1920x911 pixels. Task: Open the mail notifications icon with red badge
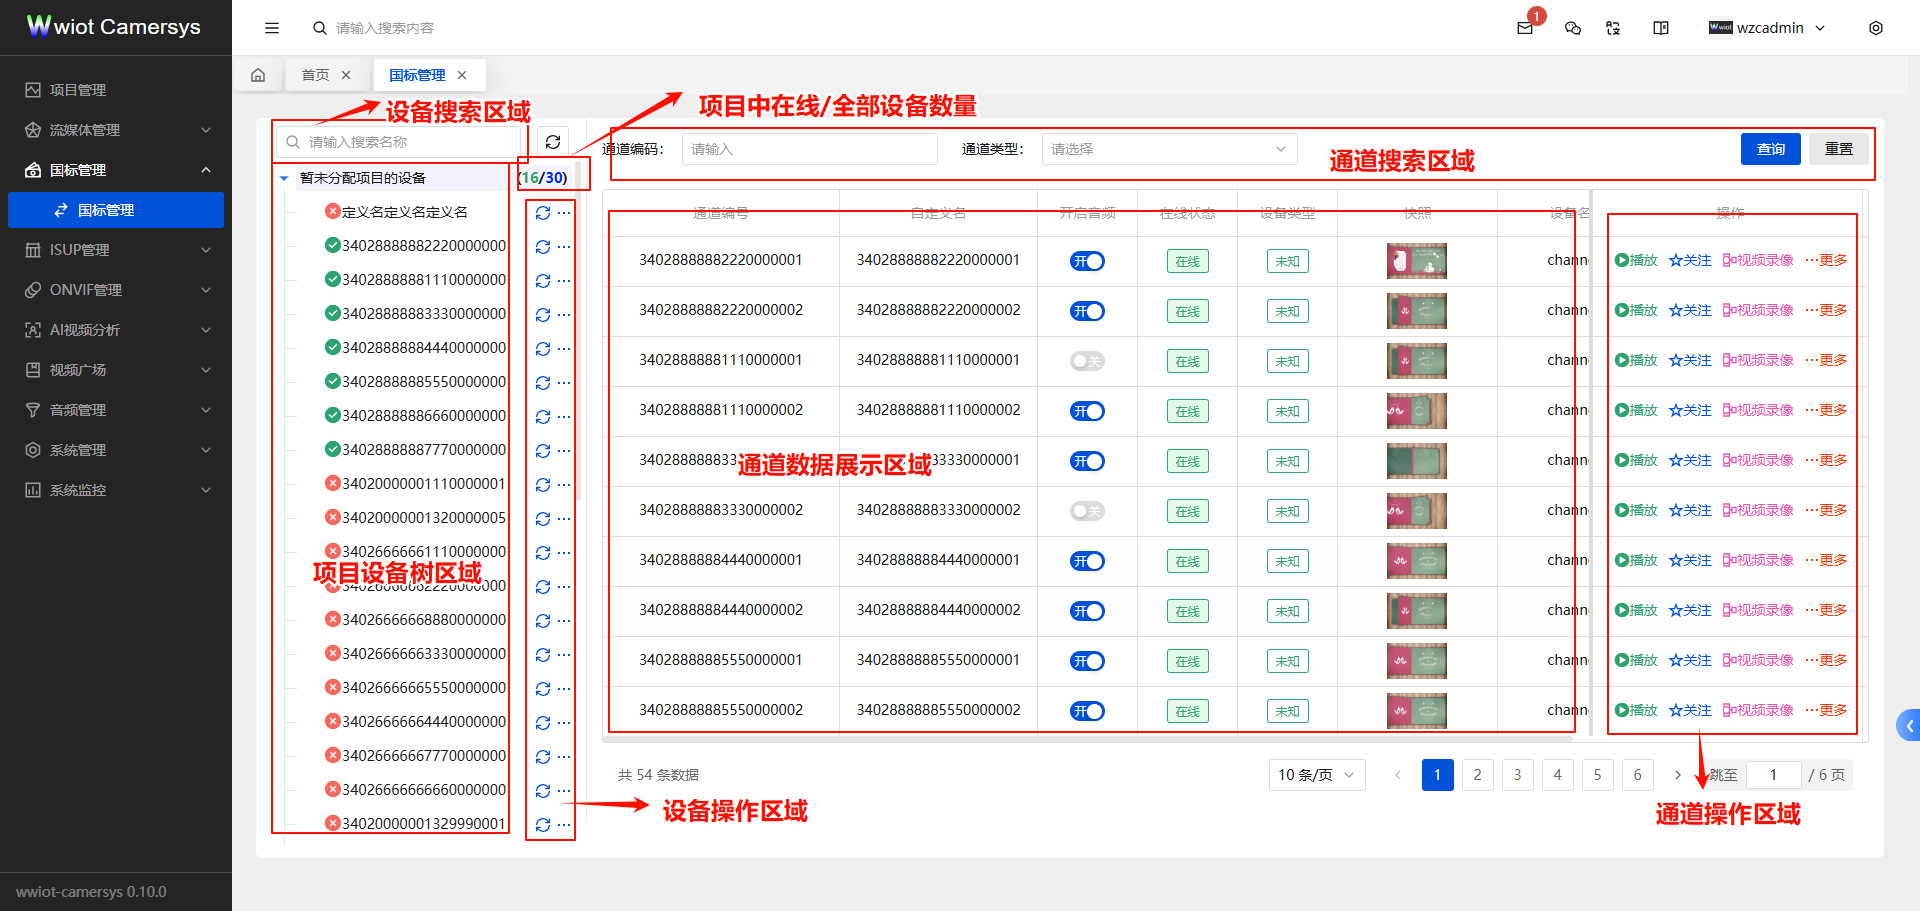1525,28
